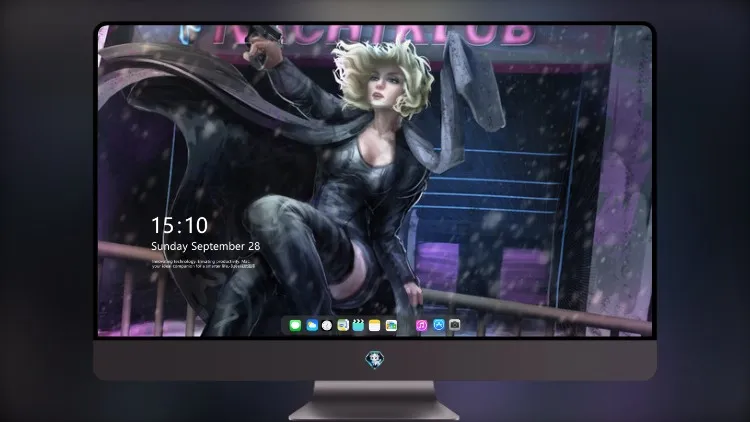Open the green Messages app in dock

tap(295, 326)
